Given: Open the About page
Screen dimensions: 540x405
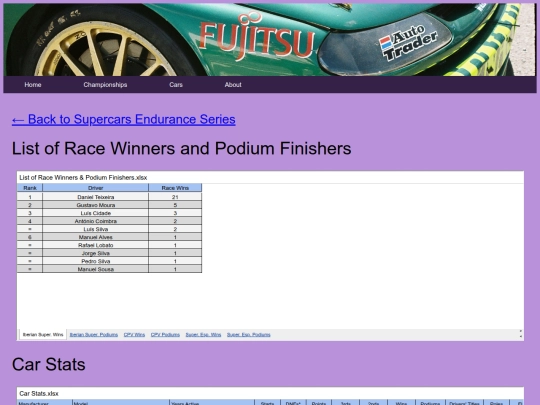Looking at the screenshot, I should [233, 85].
